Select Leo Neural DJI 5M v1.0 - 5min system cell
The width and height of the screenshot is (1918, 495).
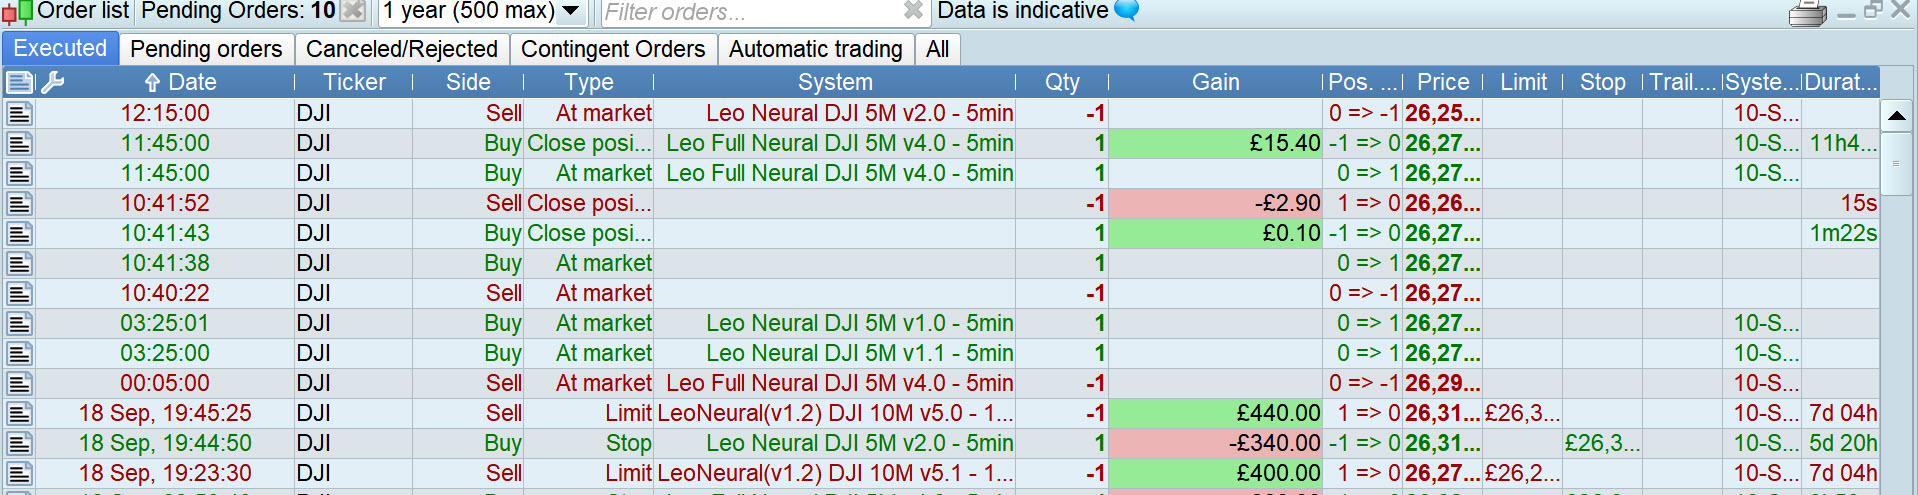tap(835, 323)
